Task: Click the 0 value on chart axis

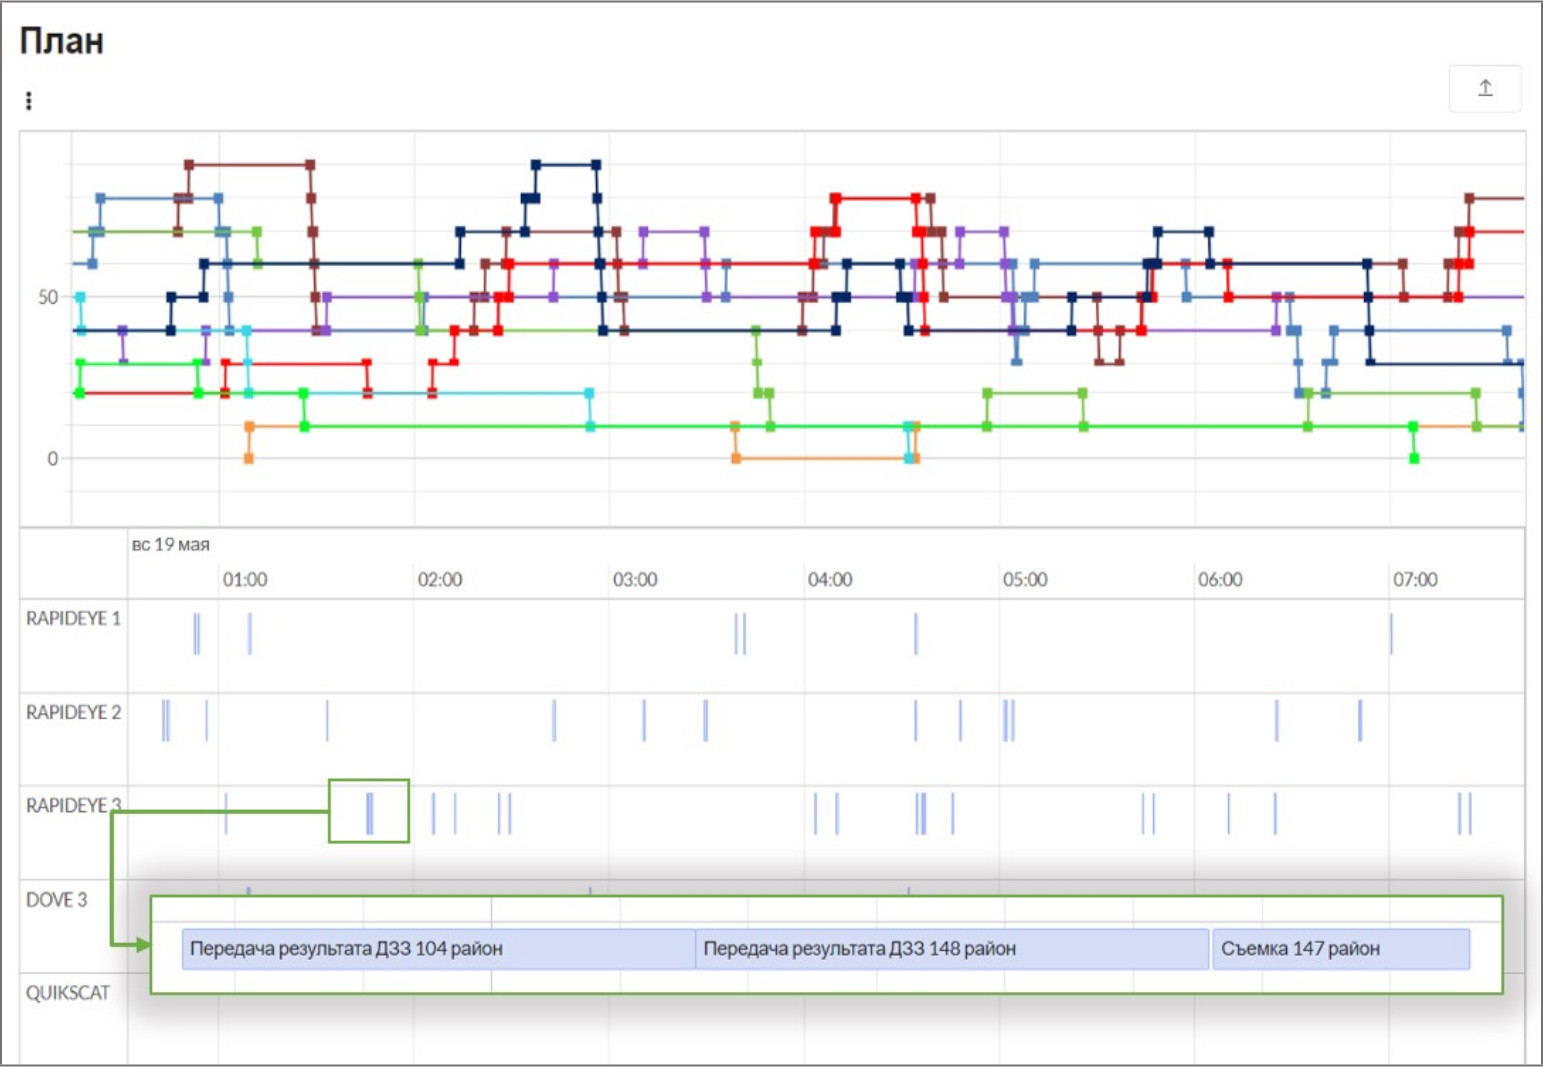Action: [x=53, y=459]
